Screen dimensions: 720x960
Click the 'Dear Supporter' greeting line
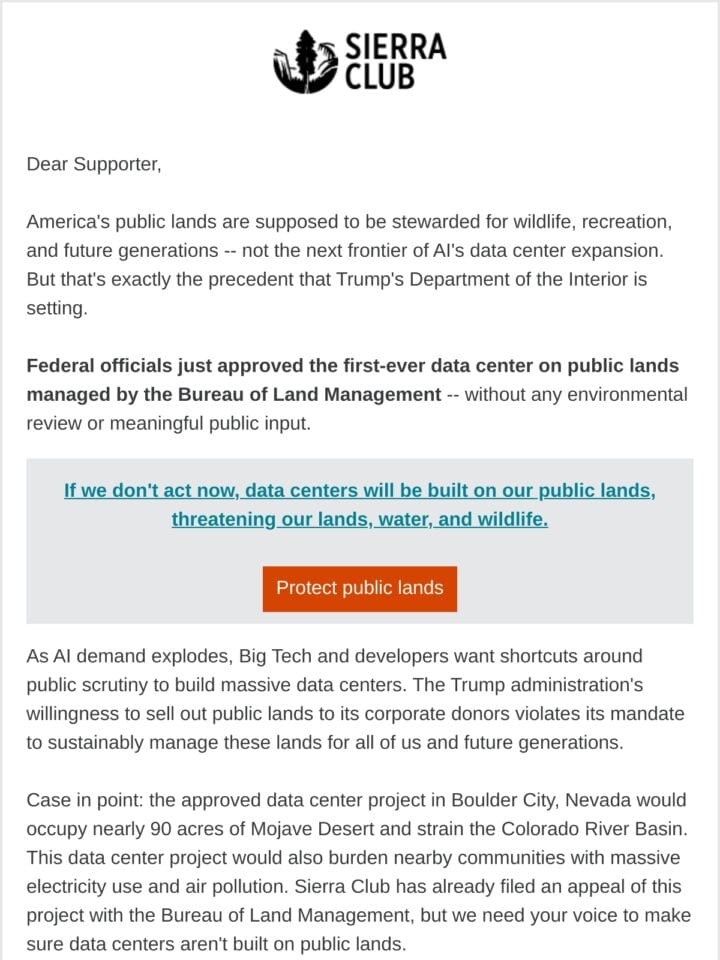pyautogui.click(x=94, y=164)
